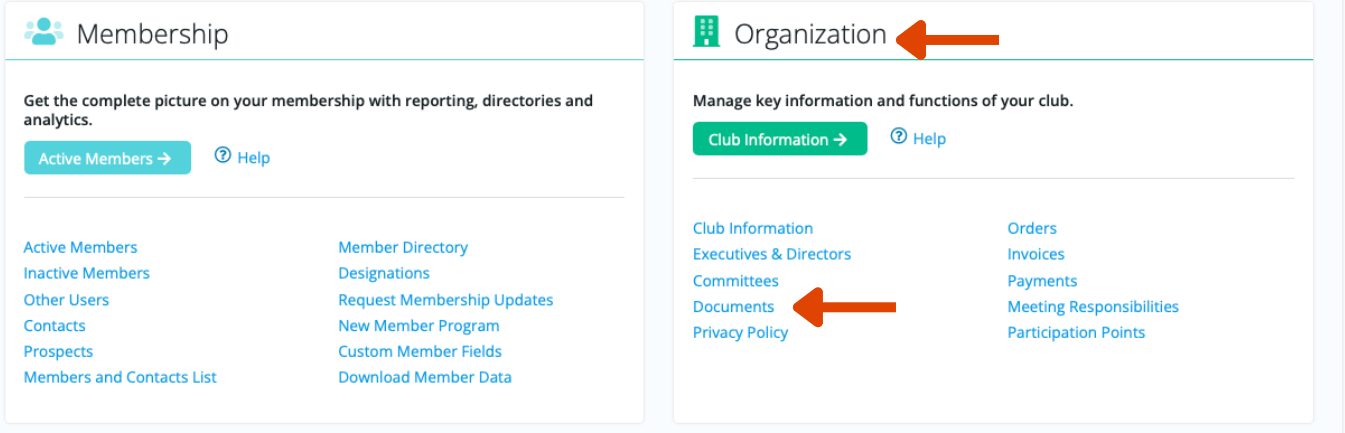Open the Documents link
The image size is (1345, 433).
click(x=734, y=306)
